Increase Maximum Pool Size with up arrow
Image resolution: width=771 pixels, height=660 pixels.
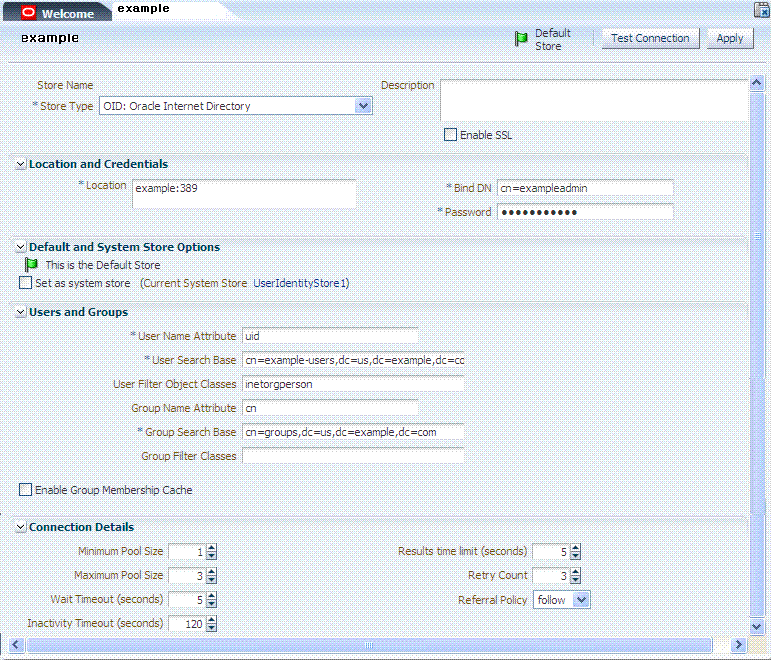pos(211,572)
